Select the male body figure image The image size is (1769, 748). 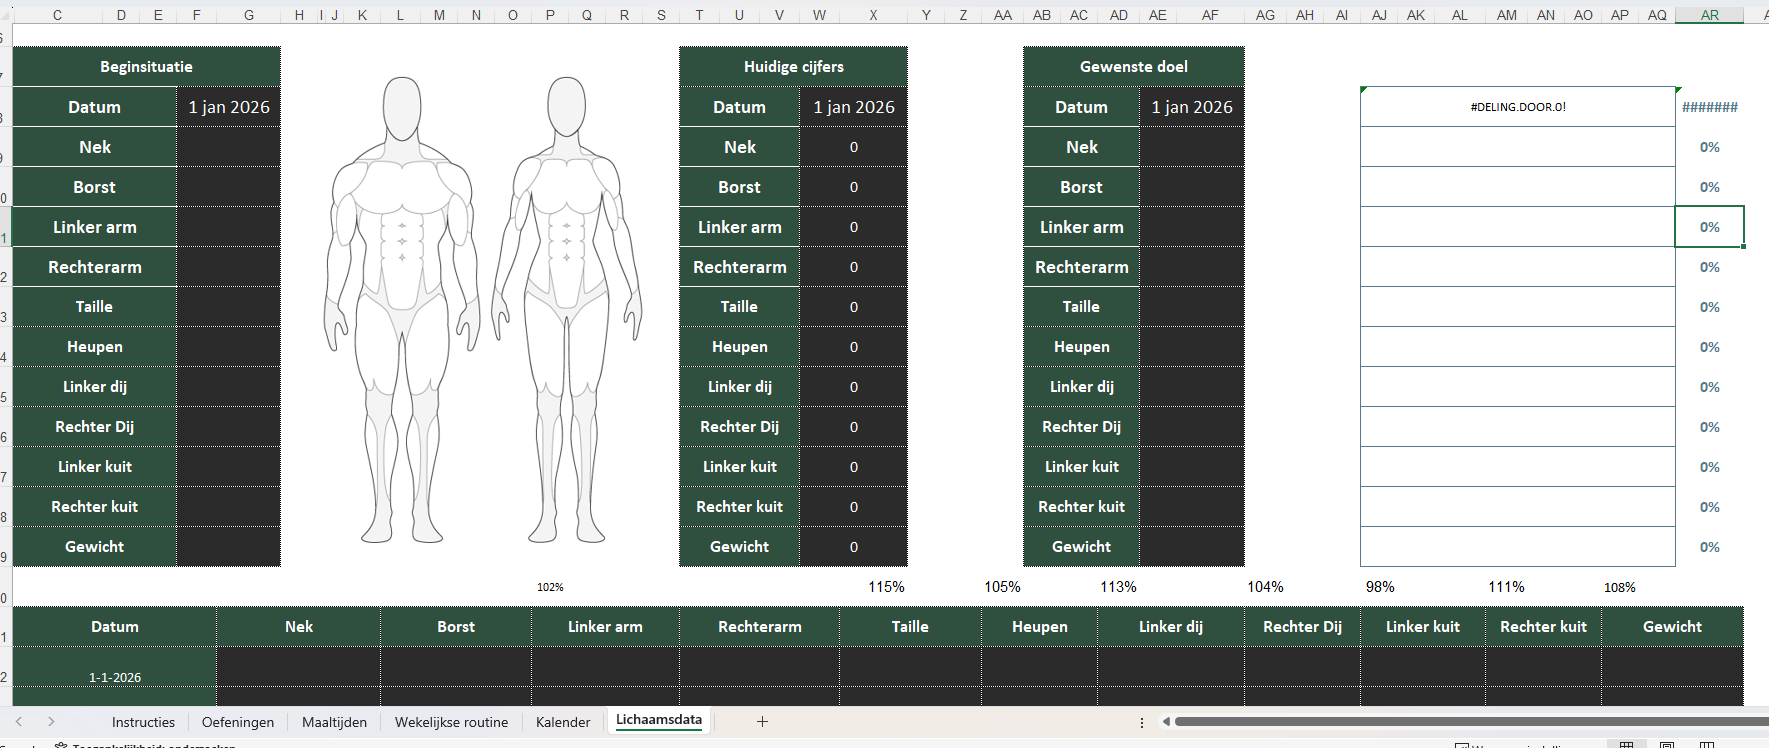(x=401, y=310)
